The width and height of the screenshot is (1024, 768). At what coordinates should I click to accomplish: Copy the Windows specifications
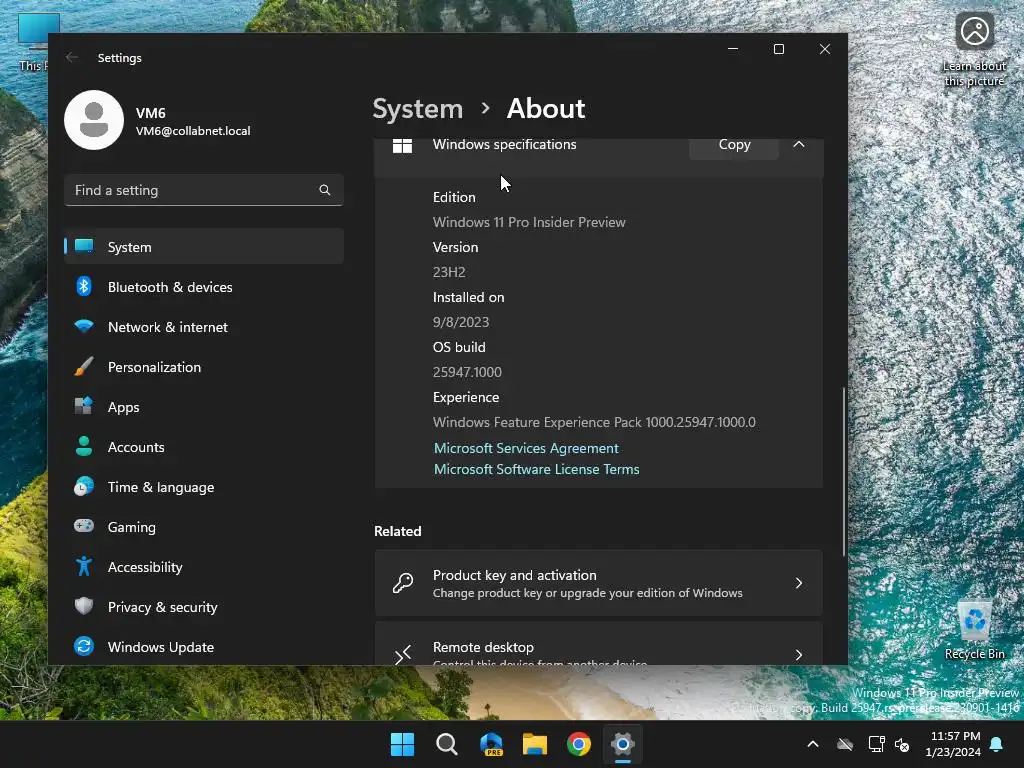[x=734, y=144]
